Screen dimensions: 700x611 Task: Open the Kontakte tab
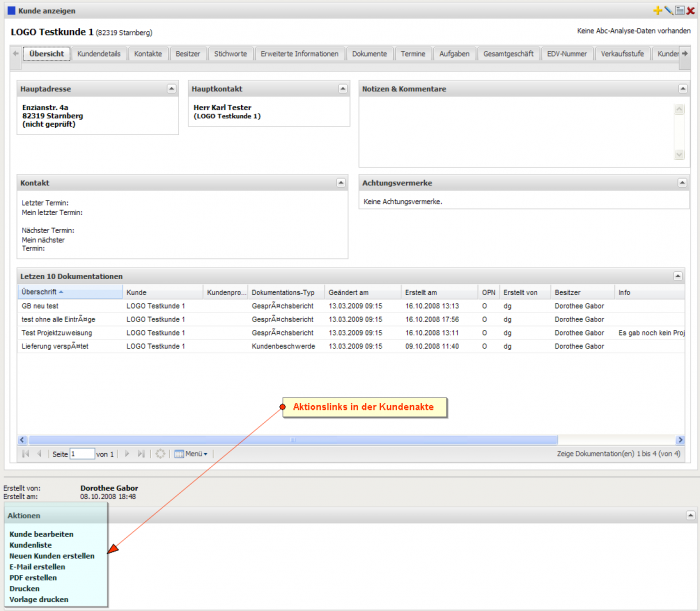click(148, 54)
